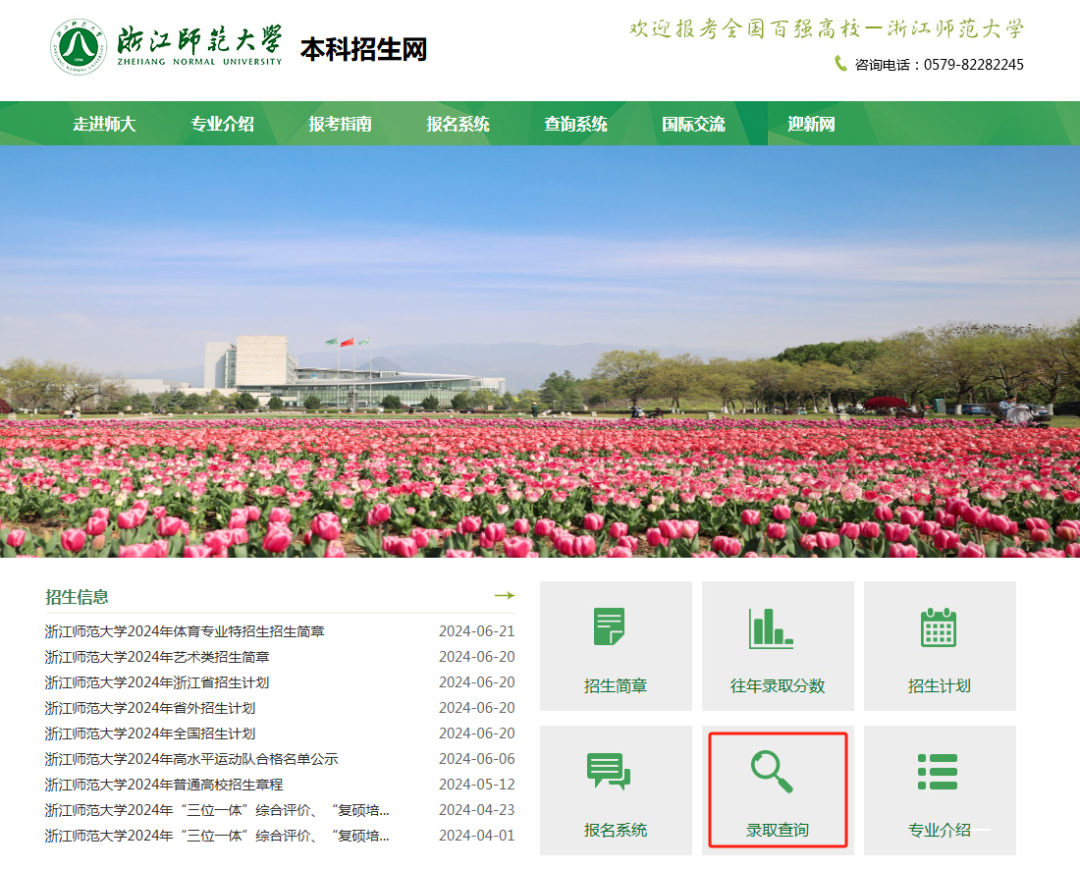Click the 招生简章 tile label
Image resolution: width=1080 pixels, height=869 pixels.
point(616,686)
